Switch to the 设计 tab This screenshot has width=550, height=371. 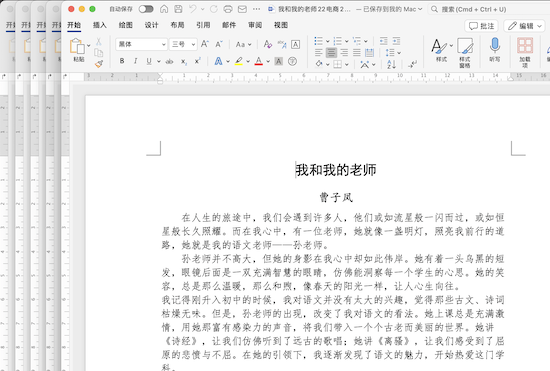tap(152, 25)
